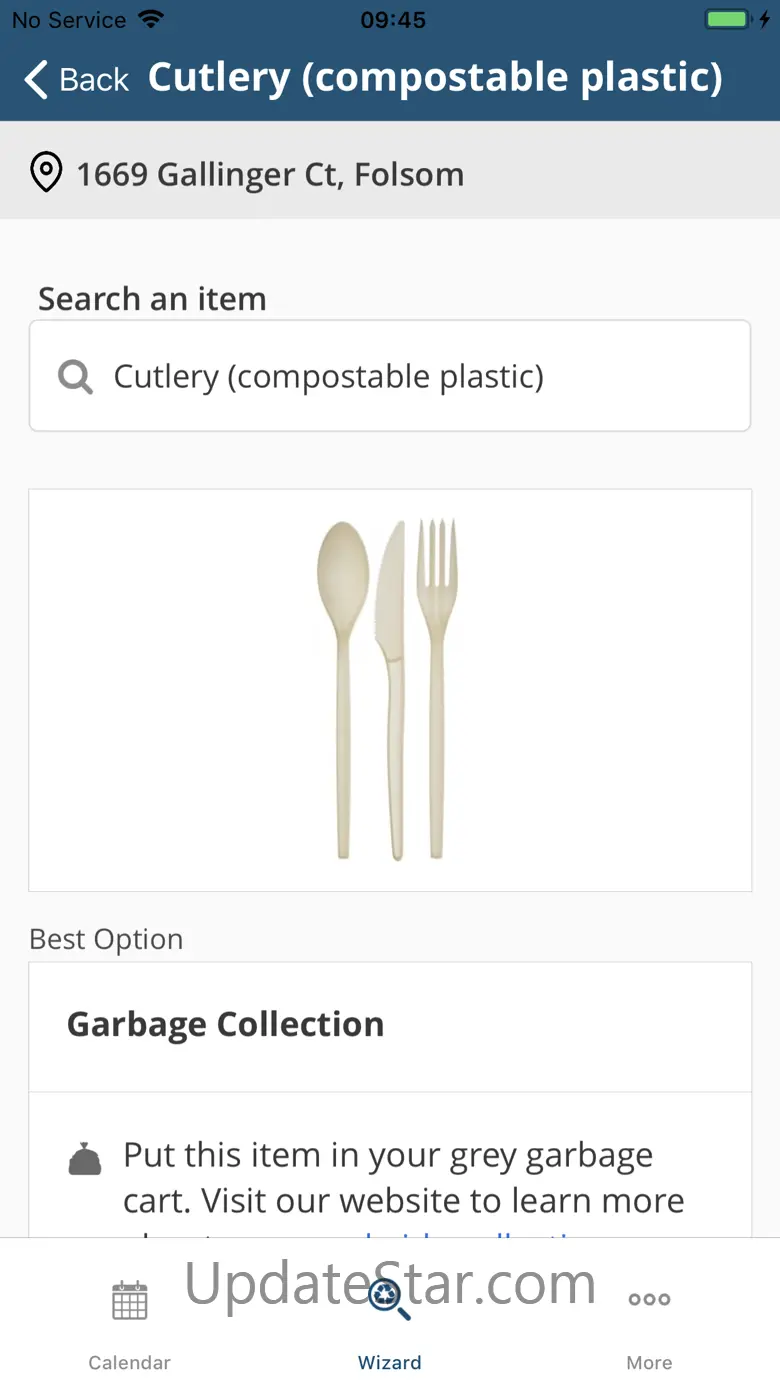Switch to the Calendar tab label
Viewport: 780px width, 1387px height.
[129, 1362]
